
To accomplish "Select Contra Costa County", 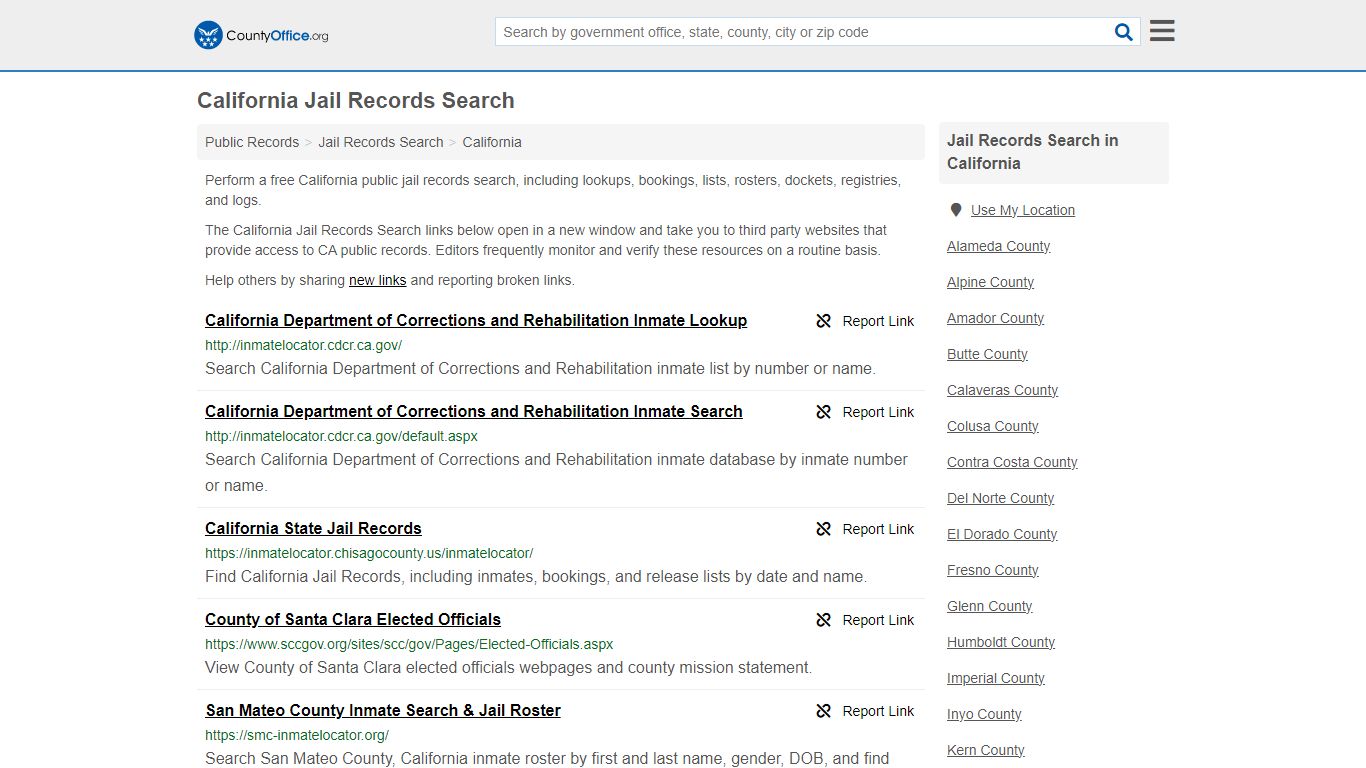I will [1013, 462].
